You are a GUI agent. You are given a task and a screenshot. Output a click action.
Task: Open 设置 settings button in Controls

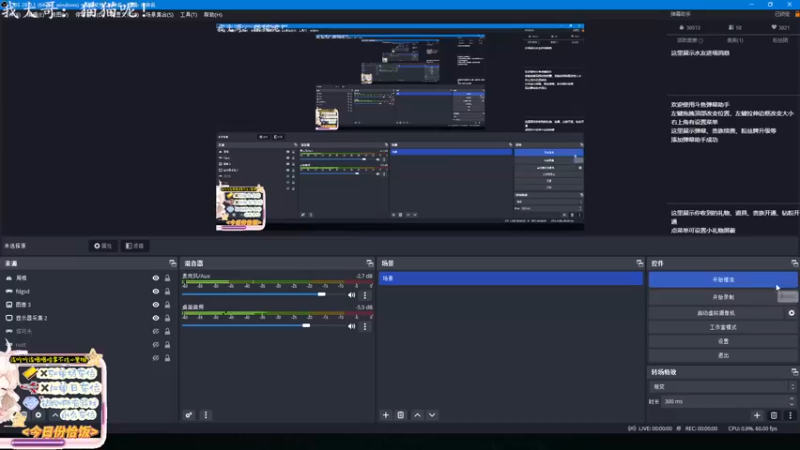coord(723,341)
